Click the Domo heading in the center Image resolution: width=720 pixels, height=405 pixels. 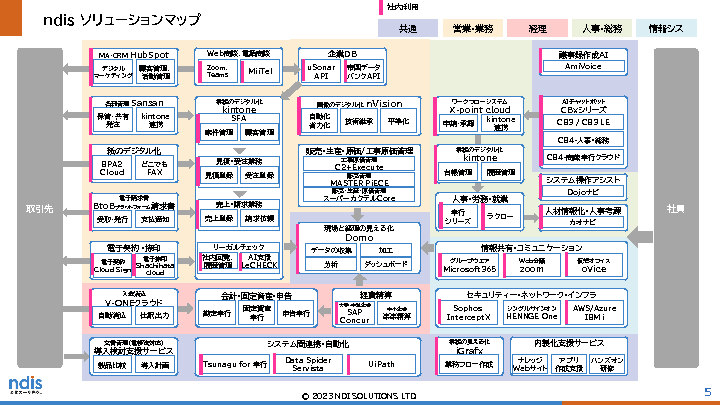pyautogui.click(x=358, y=239)
